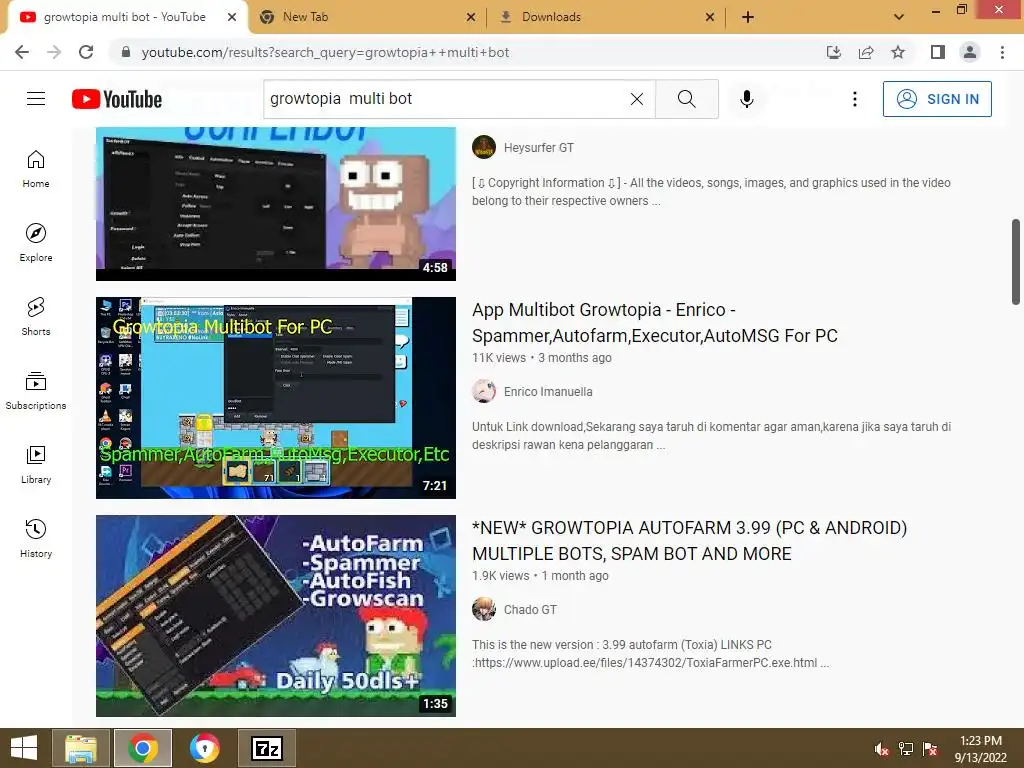Open Home in the sidebar
Viewport: 1024px width, 768px height.
[x=36, y=168]
